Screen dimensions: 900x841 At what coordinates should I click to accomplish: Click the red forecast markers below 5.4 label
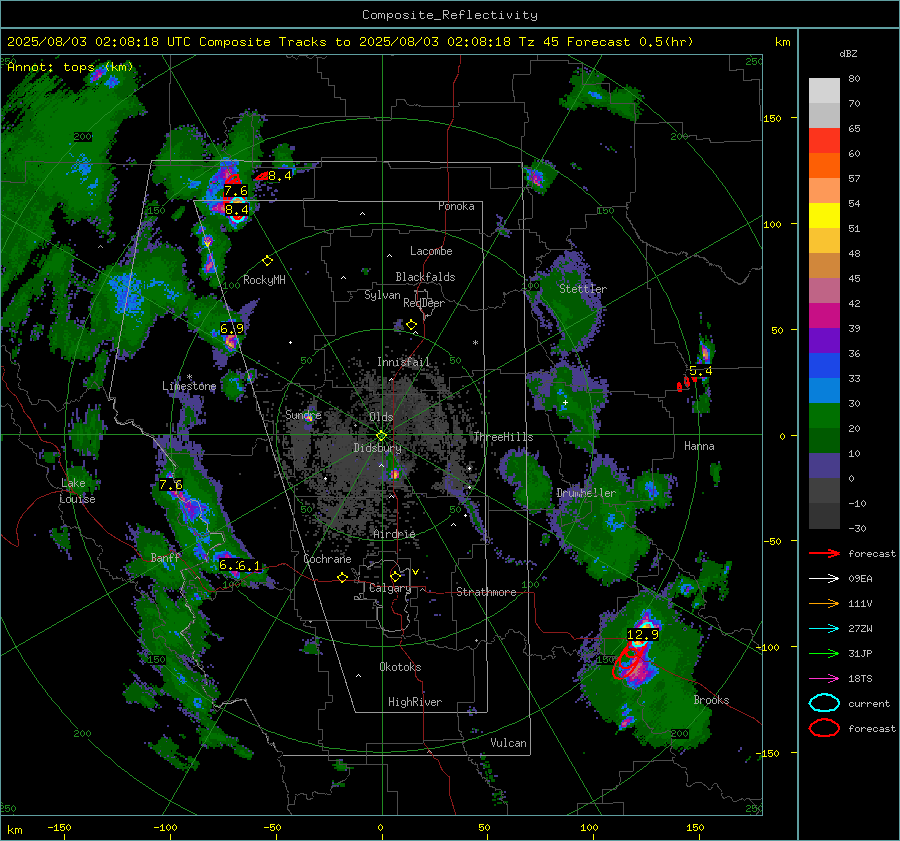click(x=686, y=383)
